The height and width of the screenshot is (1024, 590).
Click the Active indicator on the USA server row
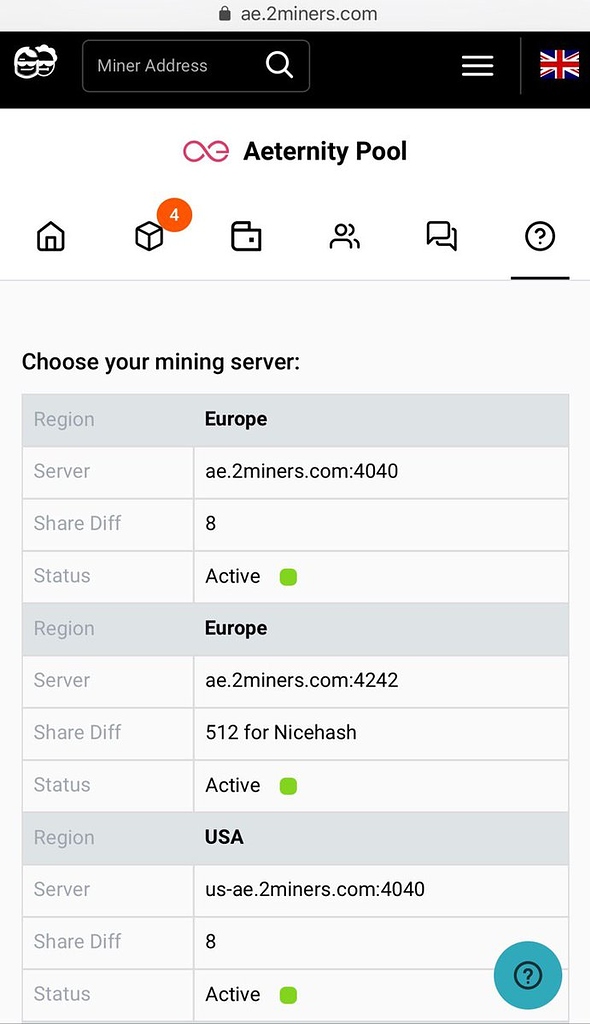pos(290,994)
